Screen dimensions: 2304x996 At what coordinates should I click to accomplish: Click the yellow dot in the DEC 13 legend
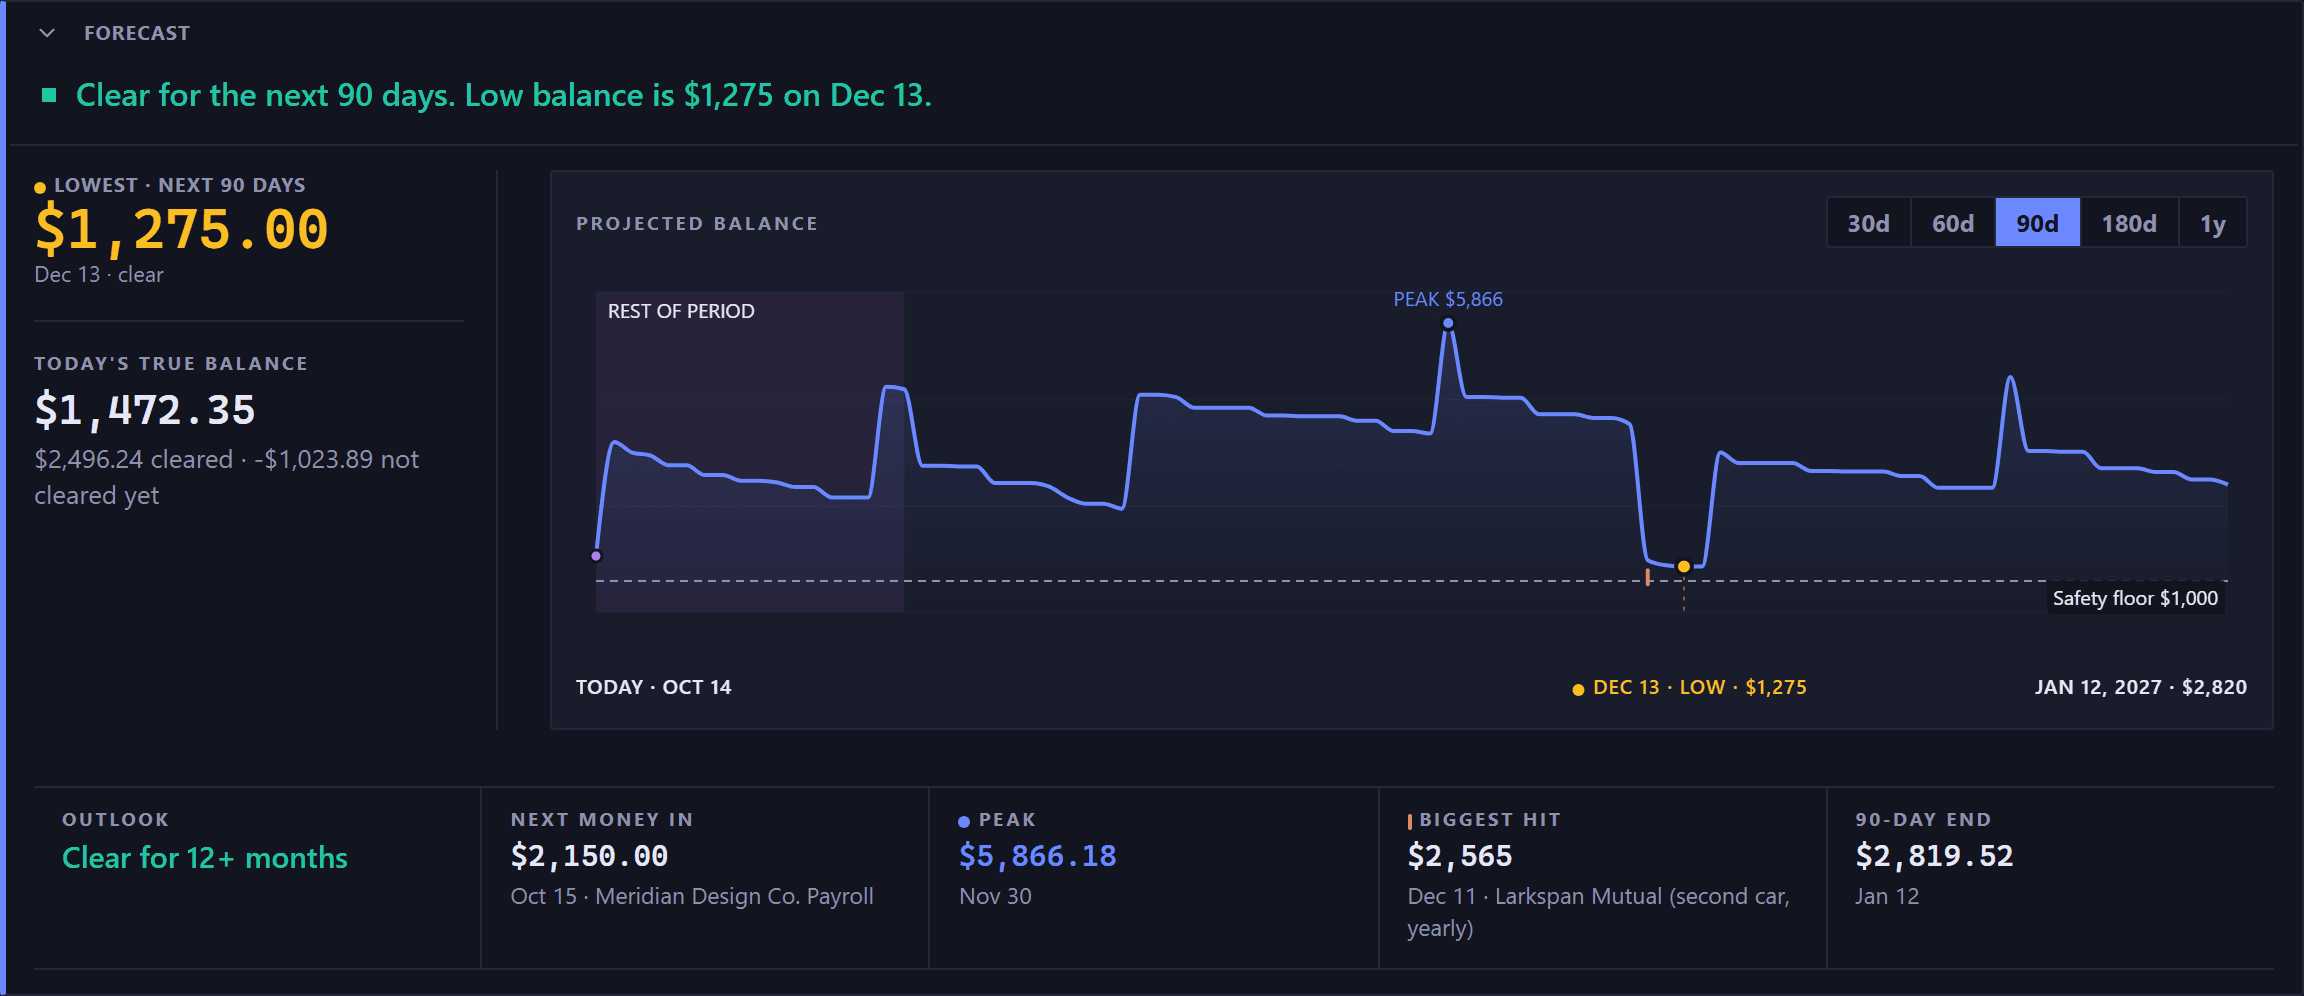[x=1578, y=689]
